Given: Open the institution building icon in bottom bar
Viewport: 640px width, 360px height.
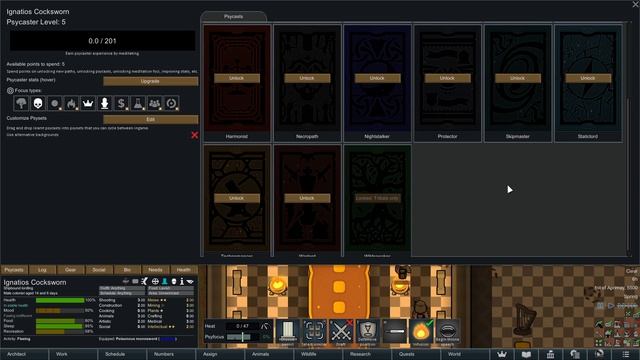Looking at the screenshot, I should coord(551,354).
